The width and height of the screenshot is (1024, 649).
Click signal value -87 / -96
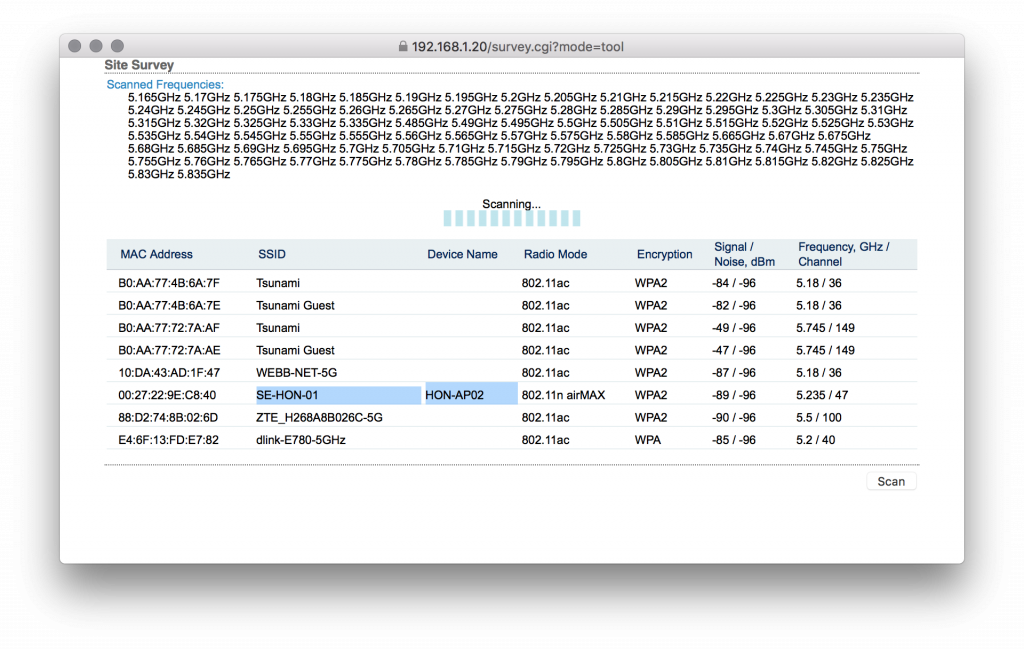733,372
